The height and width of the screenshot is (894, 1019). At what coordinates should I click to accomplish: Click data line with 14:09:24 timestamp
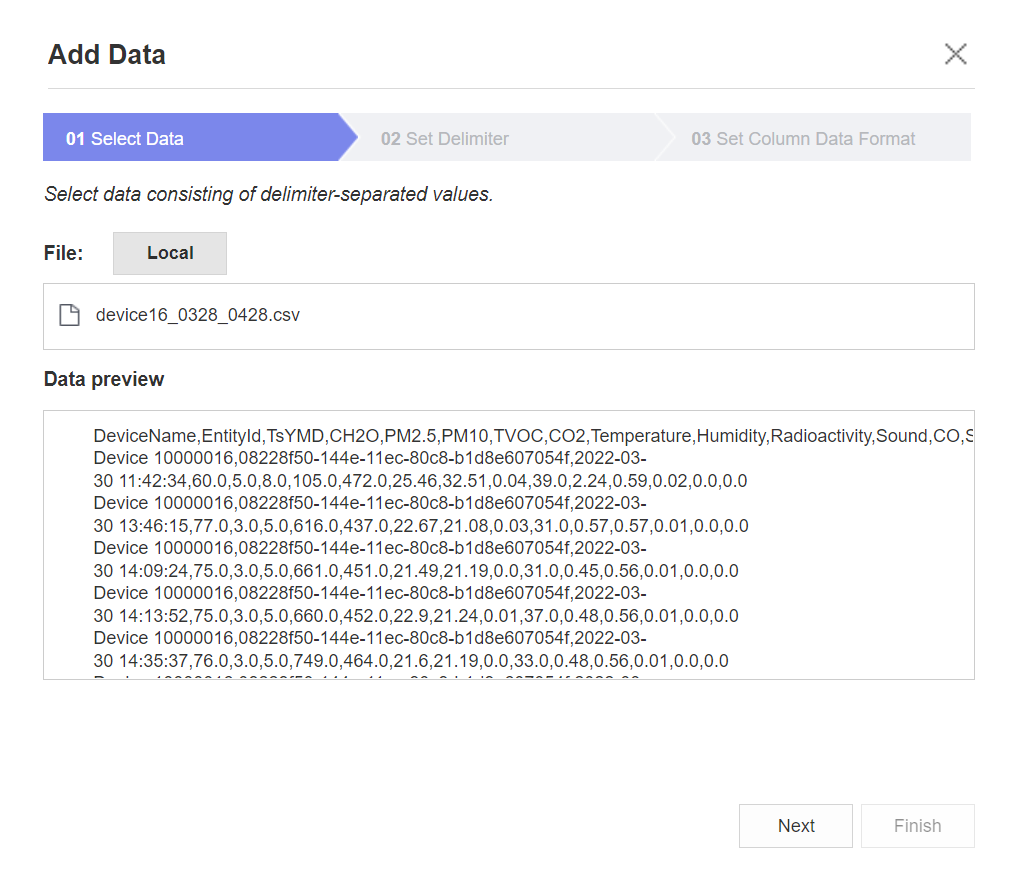pyautogui.click(x=416, y=570)
